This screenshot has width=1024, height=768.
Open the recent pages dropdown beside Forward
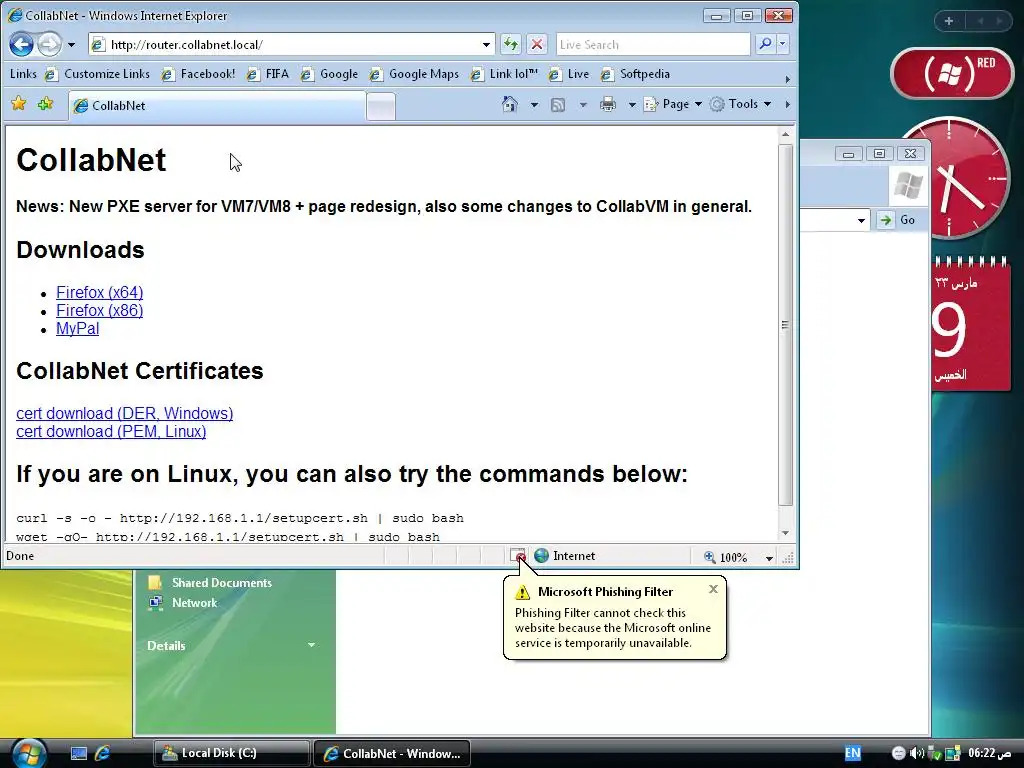click(x=71, y=45)
